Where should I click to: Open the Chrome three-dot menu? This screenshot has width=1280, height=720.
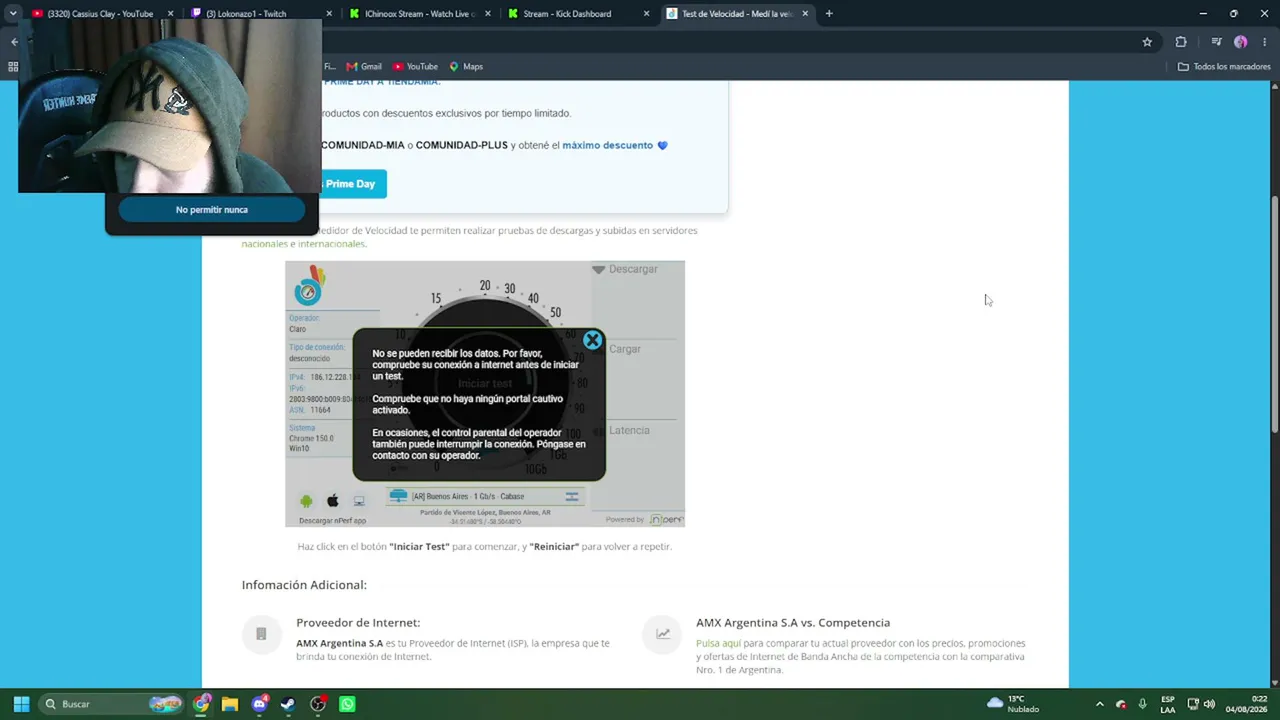click(1265, 42)
